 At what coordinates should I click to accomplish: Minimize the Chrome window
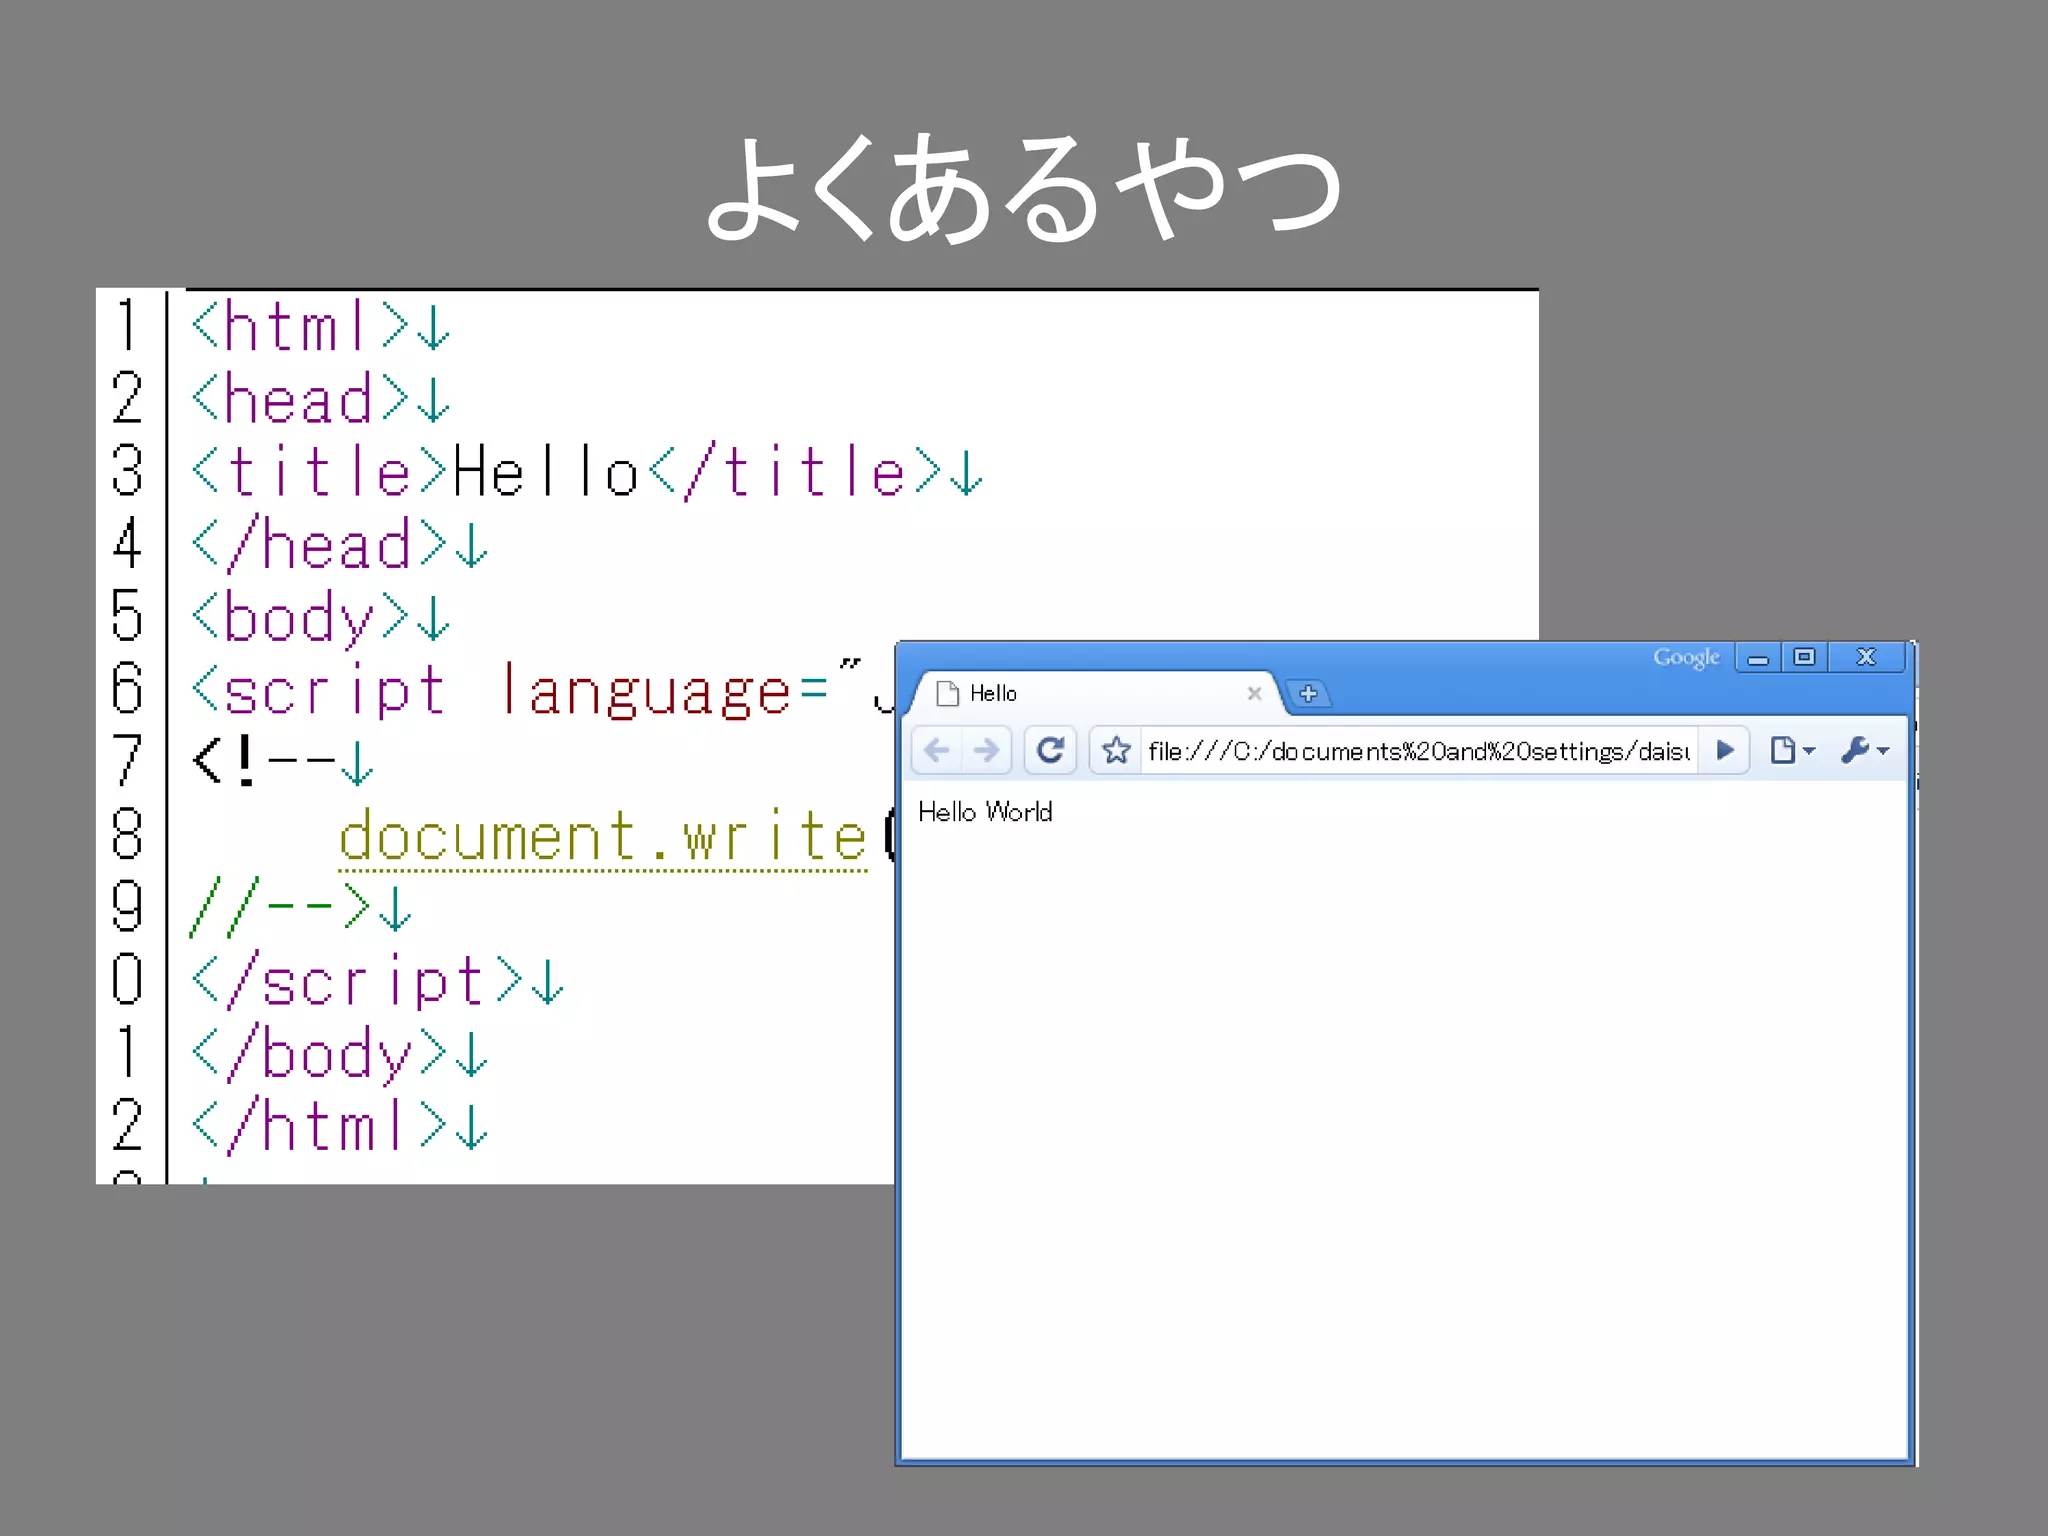click(1758, 658)
